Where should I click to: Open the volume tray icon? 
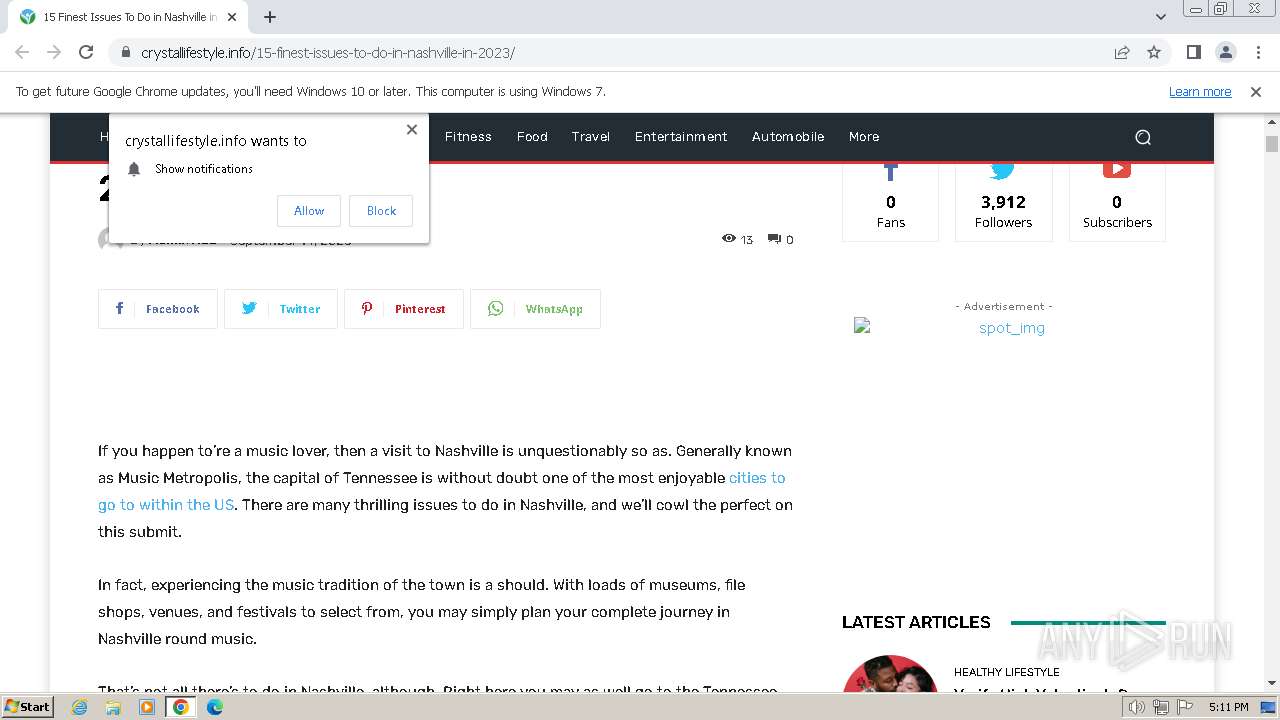[1137, 707]
